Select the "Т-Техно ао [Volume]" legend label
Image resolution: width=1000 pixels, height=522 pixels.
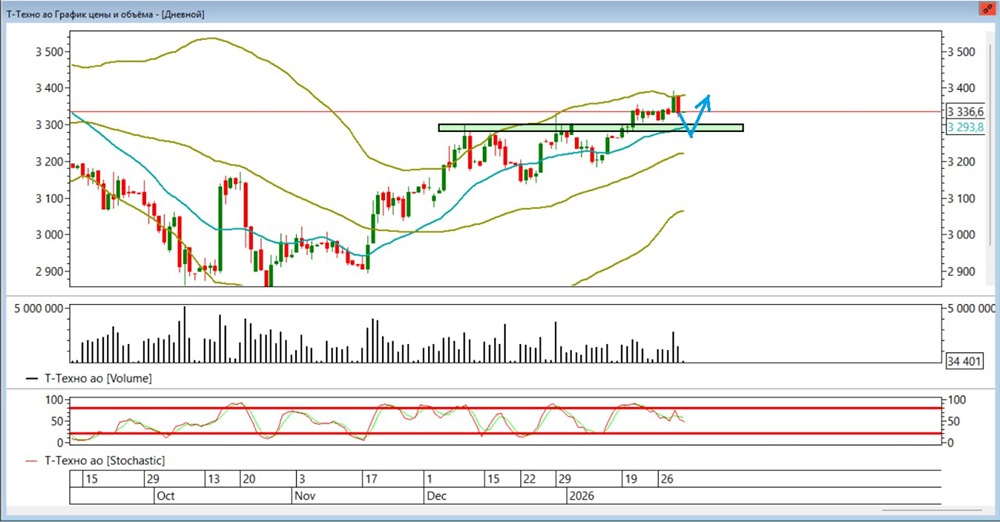click(x=98, y=378)
